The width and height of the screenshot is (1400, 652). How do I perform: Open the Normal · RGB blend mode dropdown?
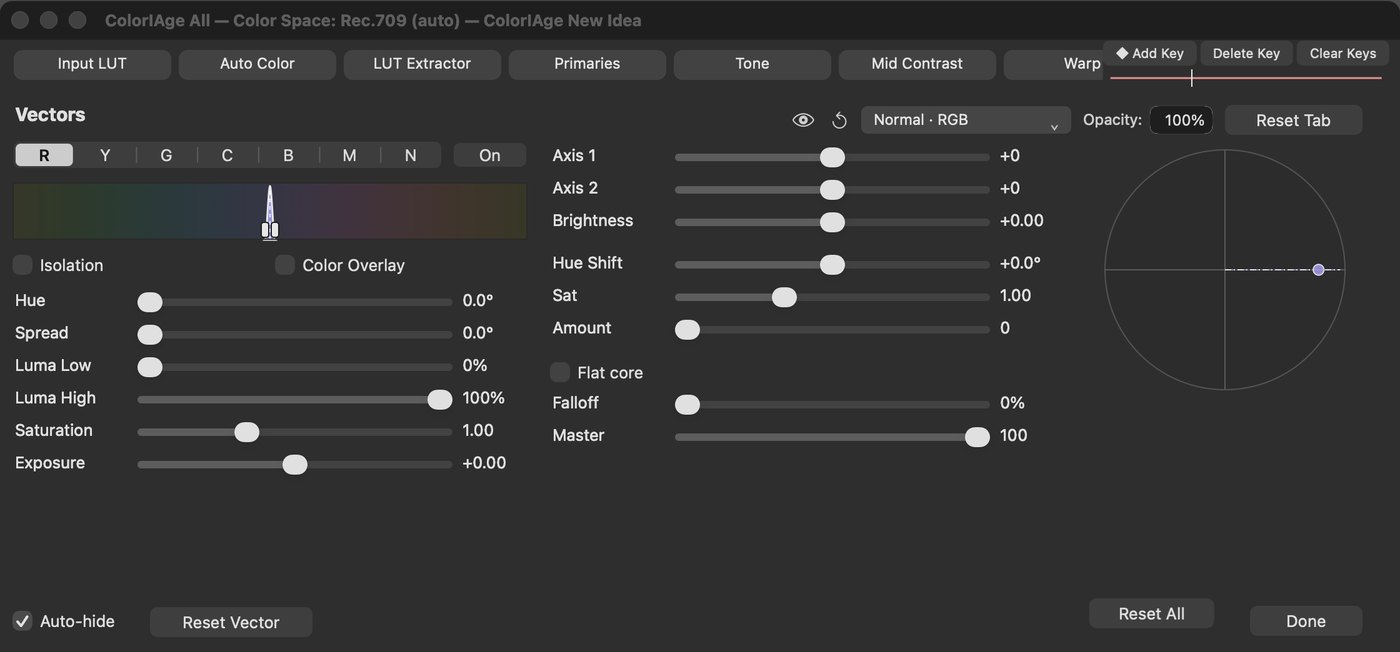point(966,120)
